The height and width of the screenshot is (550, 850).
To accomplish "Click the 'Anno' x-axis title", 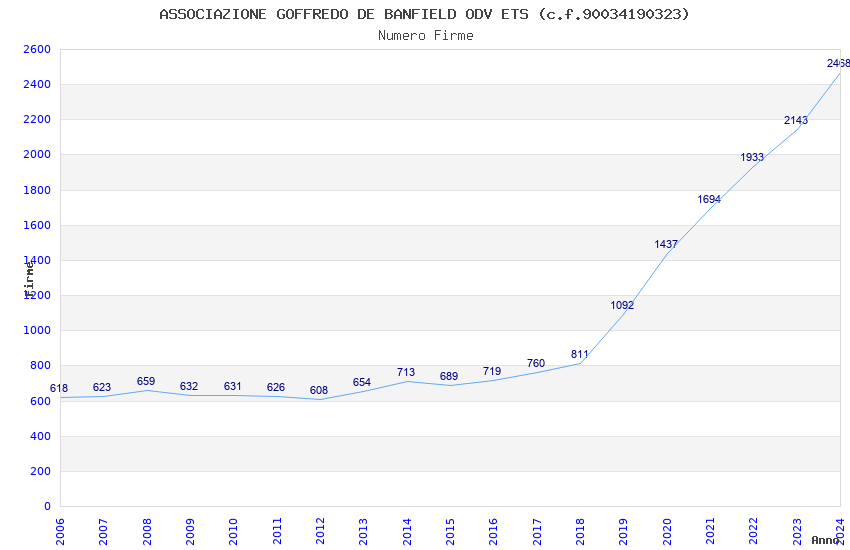I will [x=826, y=540].
